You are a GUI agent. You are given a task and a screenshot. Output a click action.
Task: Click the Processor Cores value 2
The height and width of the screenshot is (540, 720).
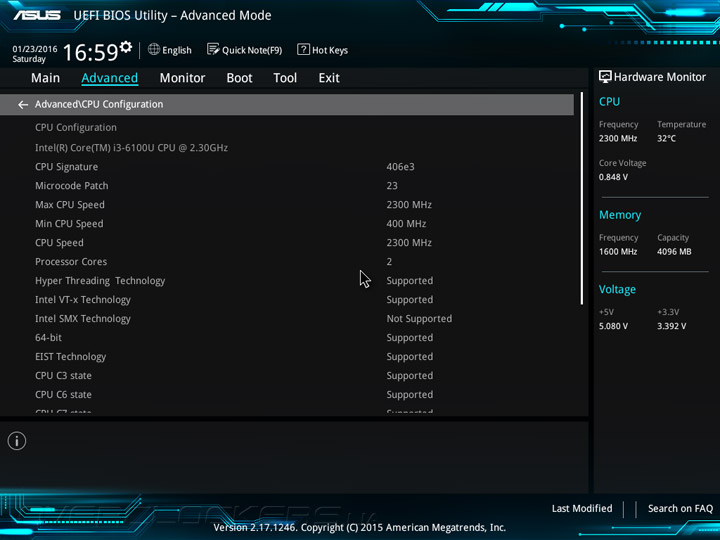tap(389, 262)
